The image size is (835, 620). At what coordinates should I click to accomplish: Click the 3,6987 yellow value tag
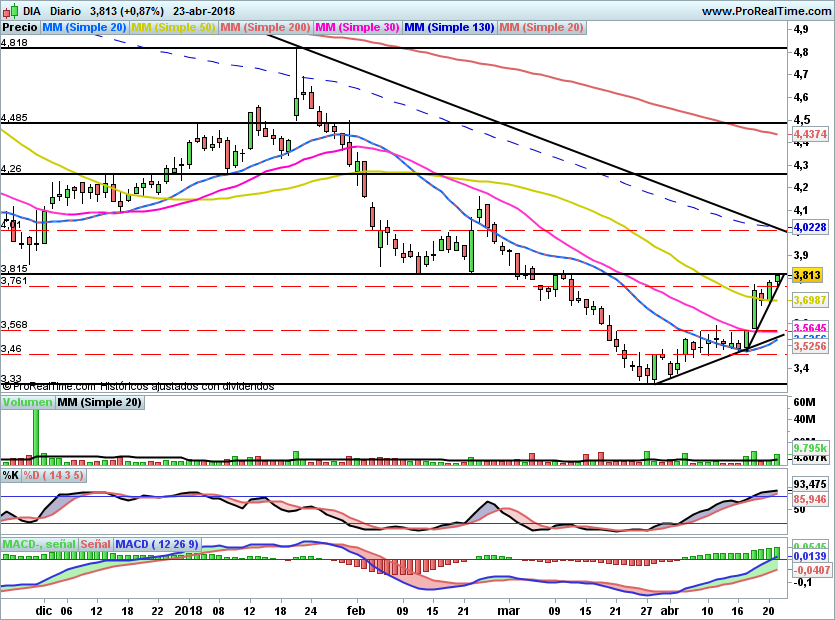click(809, 300)
